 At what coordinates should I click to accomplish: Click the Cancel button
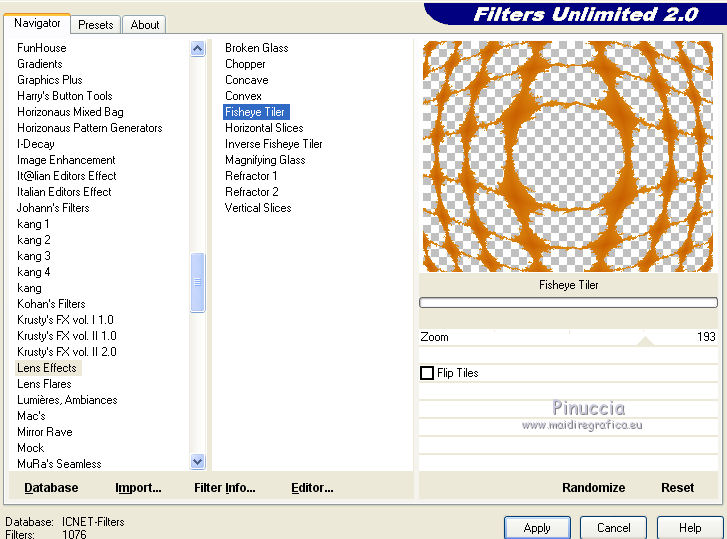coord(613,527)
